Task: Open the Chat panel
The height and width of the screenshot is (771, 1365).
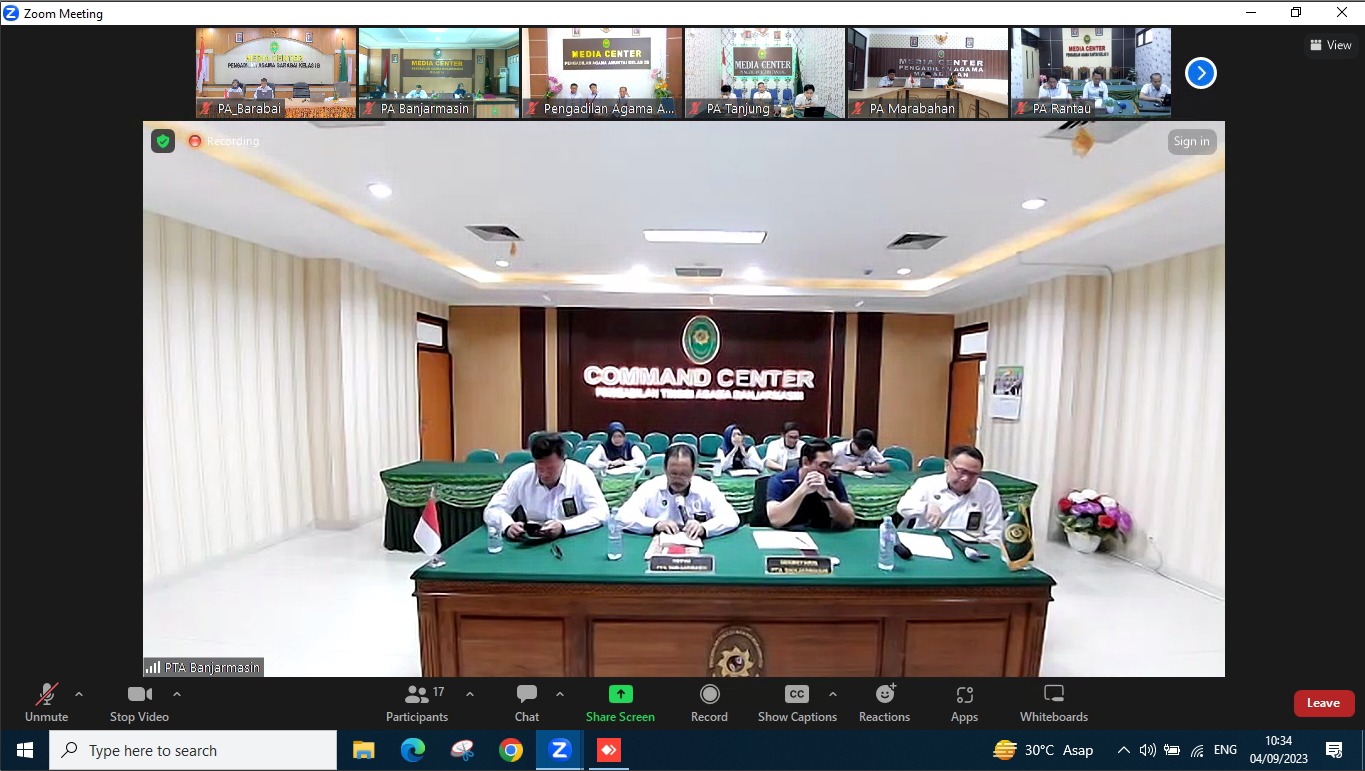Action: [x=527, y=702]
